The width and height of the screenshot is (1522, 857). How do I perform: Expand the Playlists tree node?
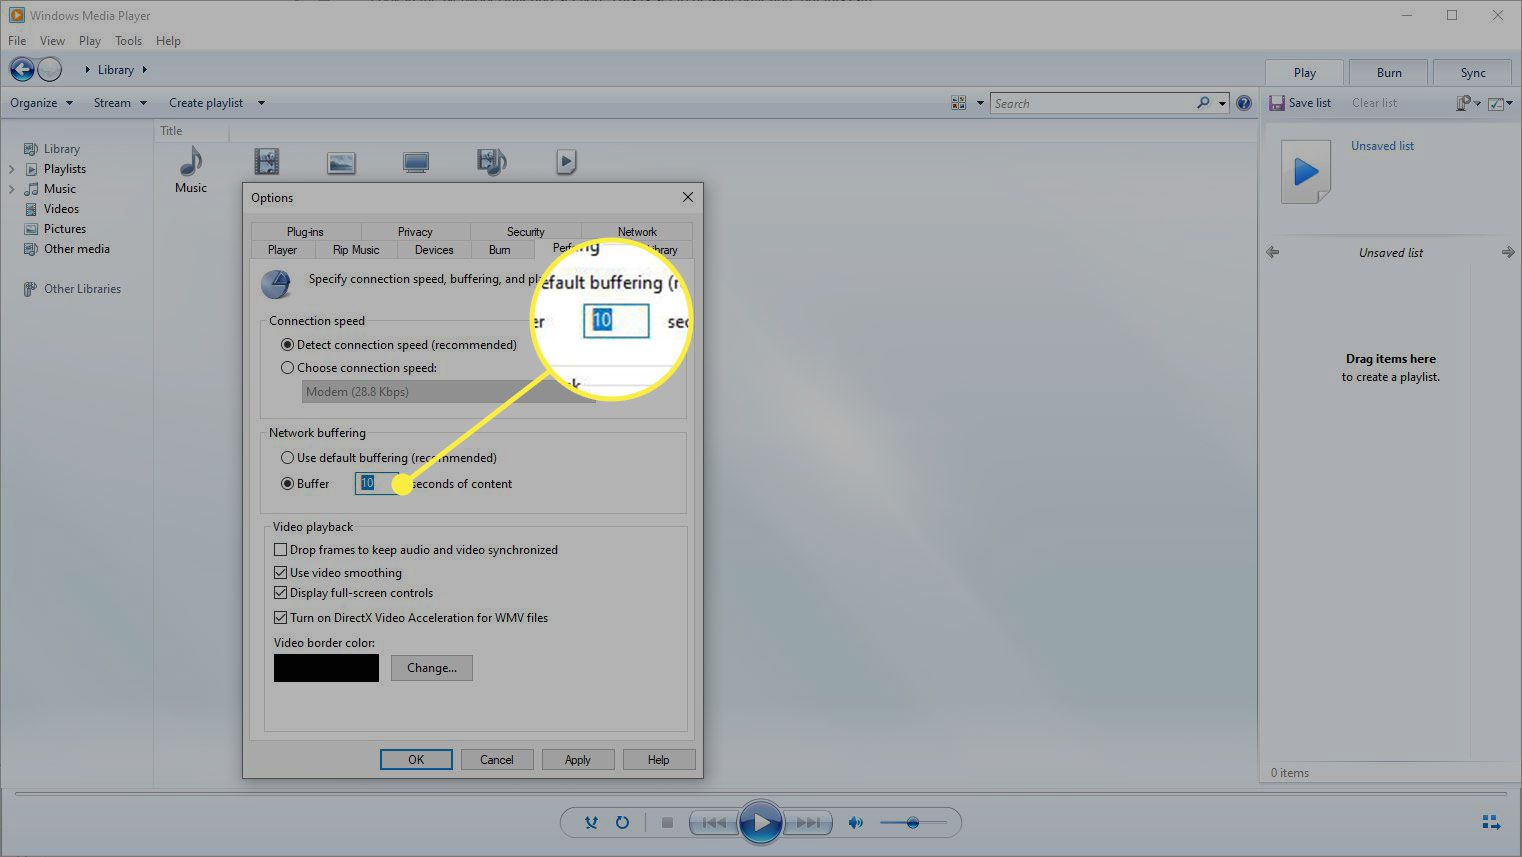[x=12, y=169]
